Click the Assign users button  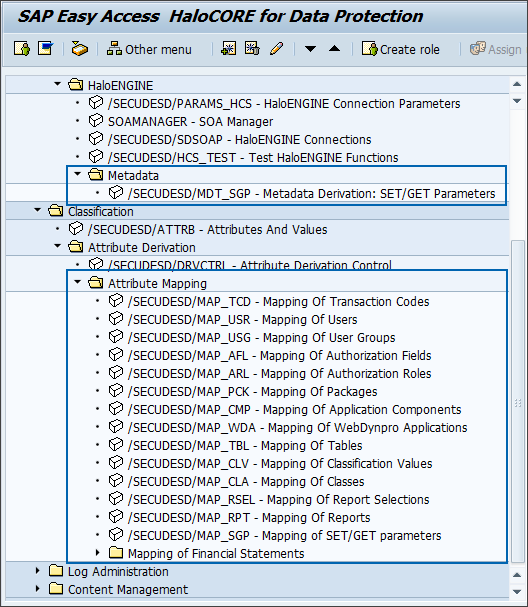pos(496,50)
